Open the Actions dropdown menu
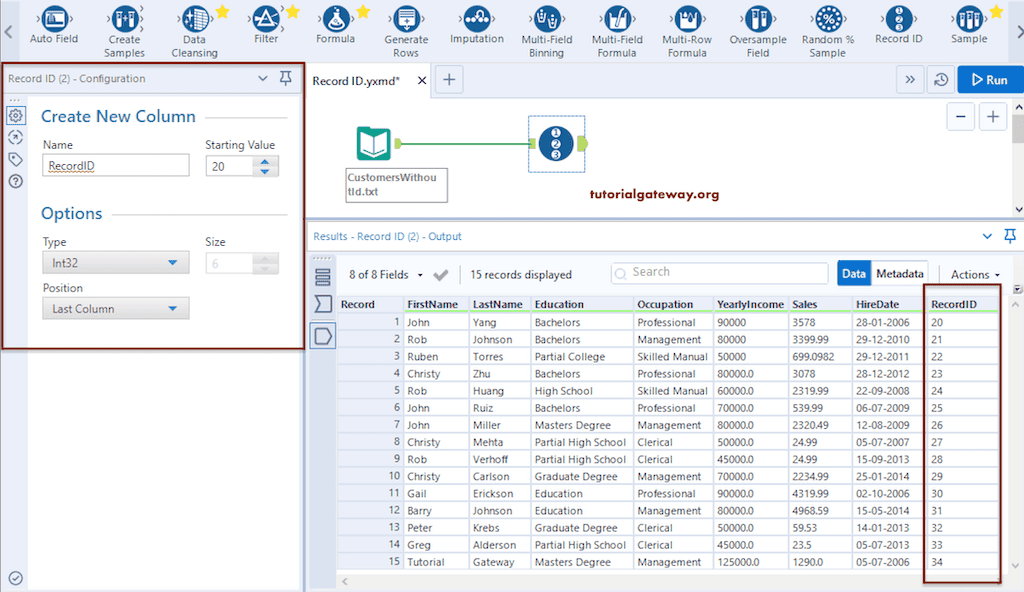The image size is (1024, 592). point(975,274)
